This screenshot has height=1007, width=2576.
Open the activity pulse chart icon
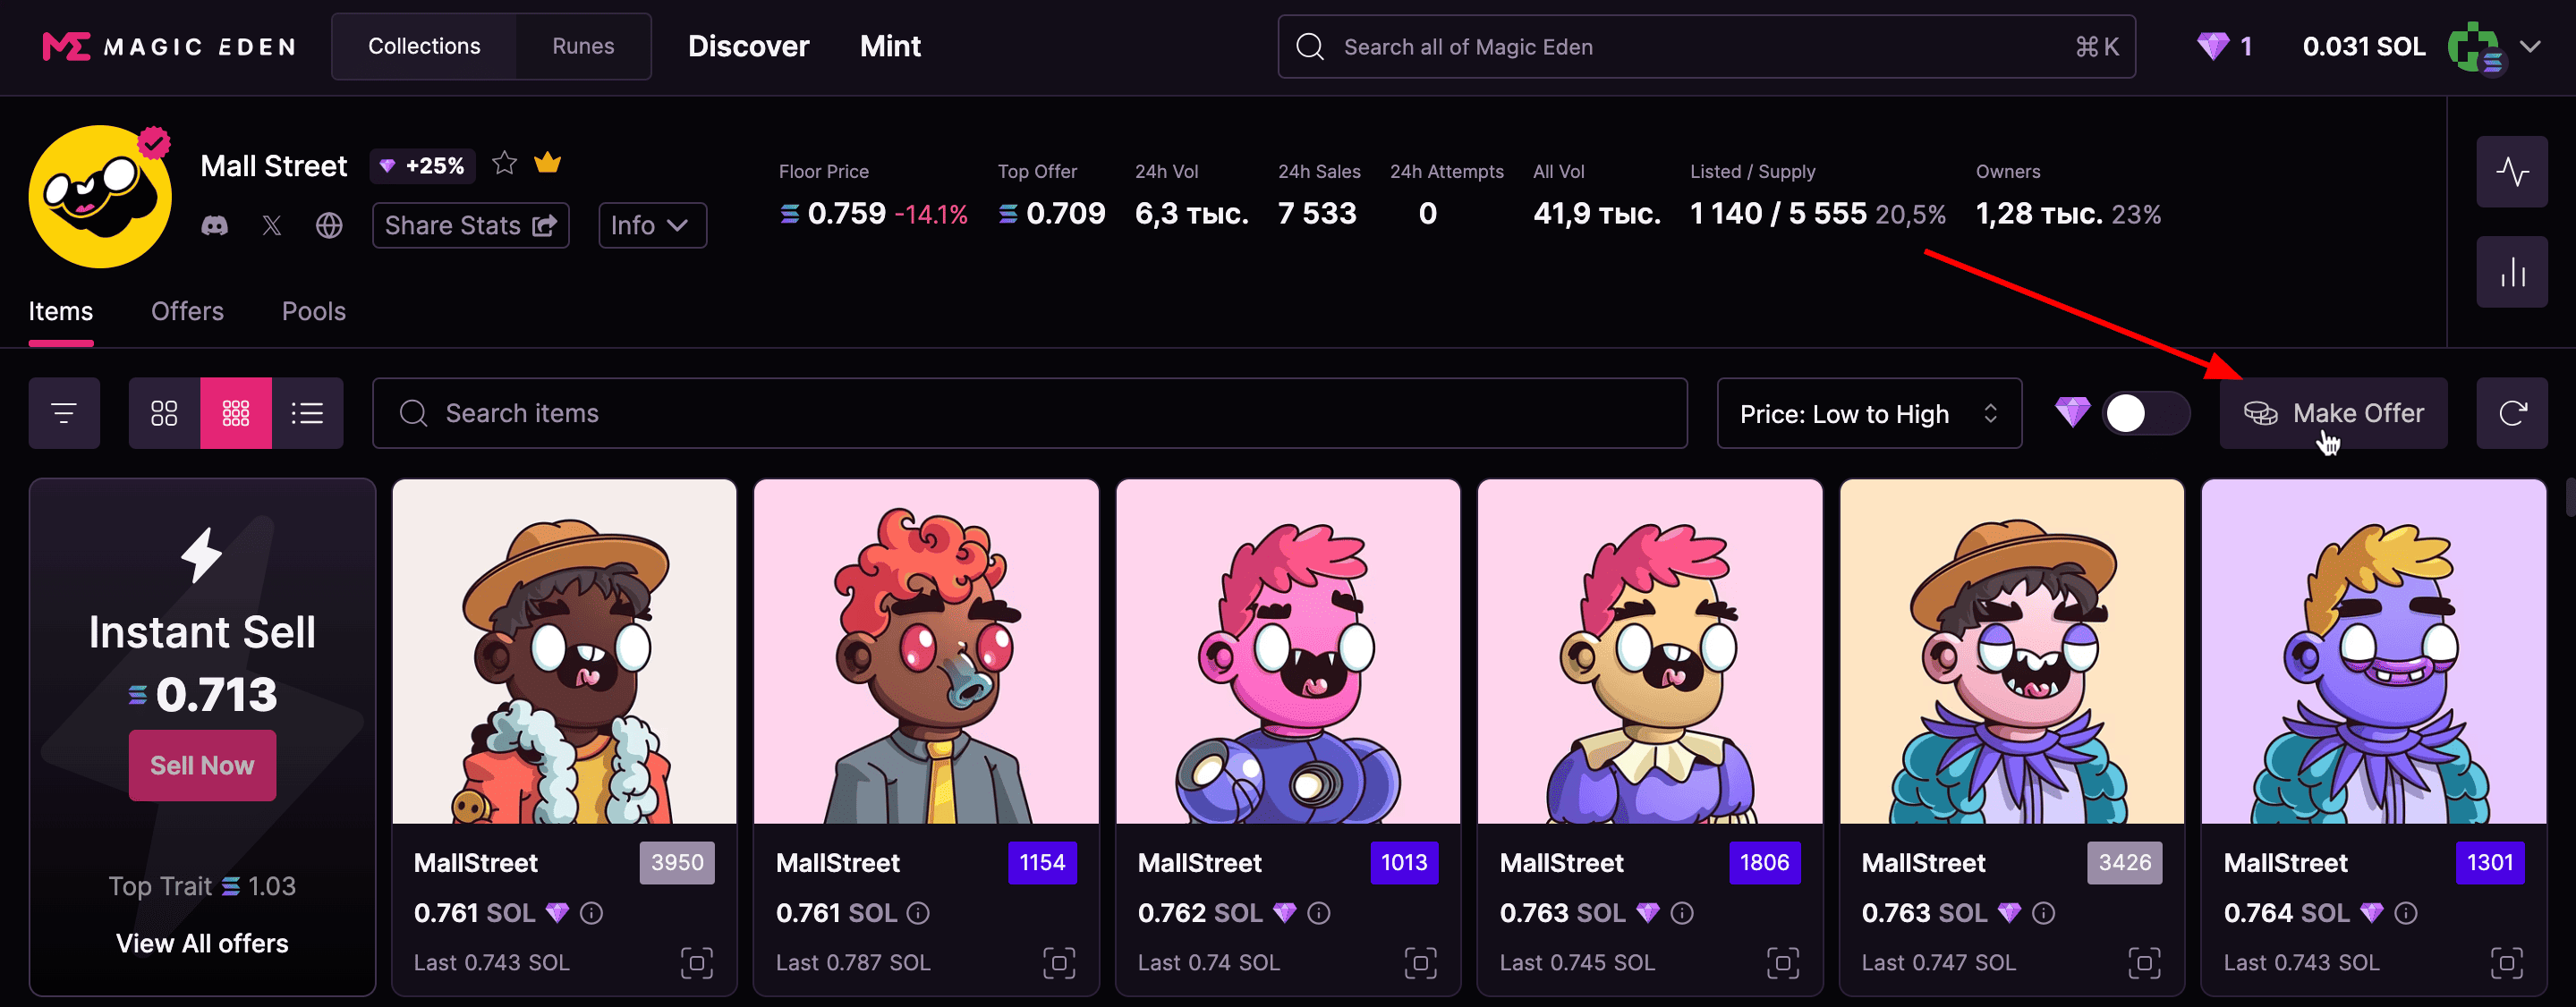click(2511, 172)
